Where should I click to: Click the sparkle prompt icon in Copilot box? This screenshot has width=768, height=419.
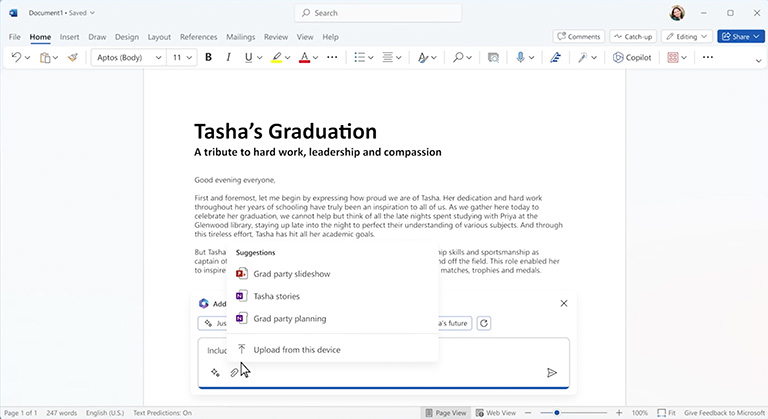point(215,373)
